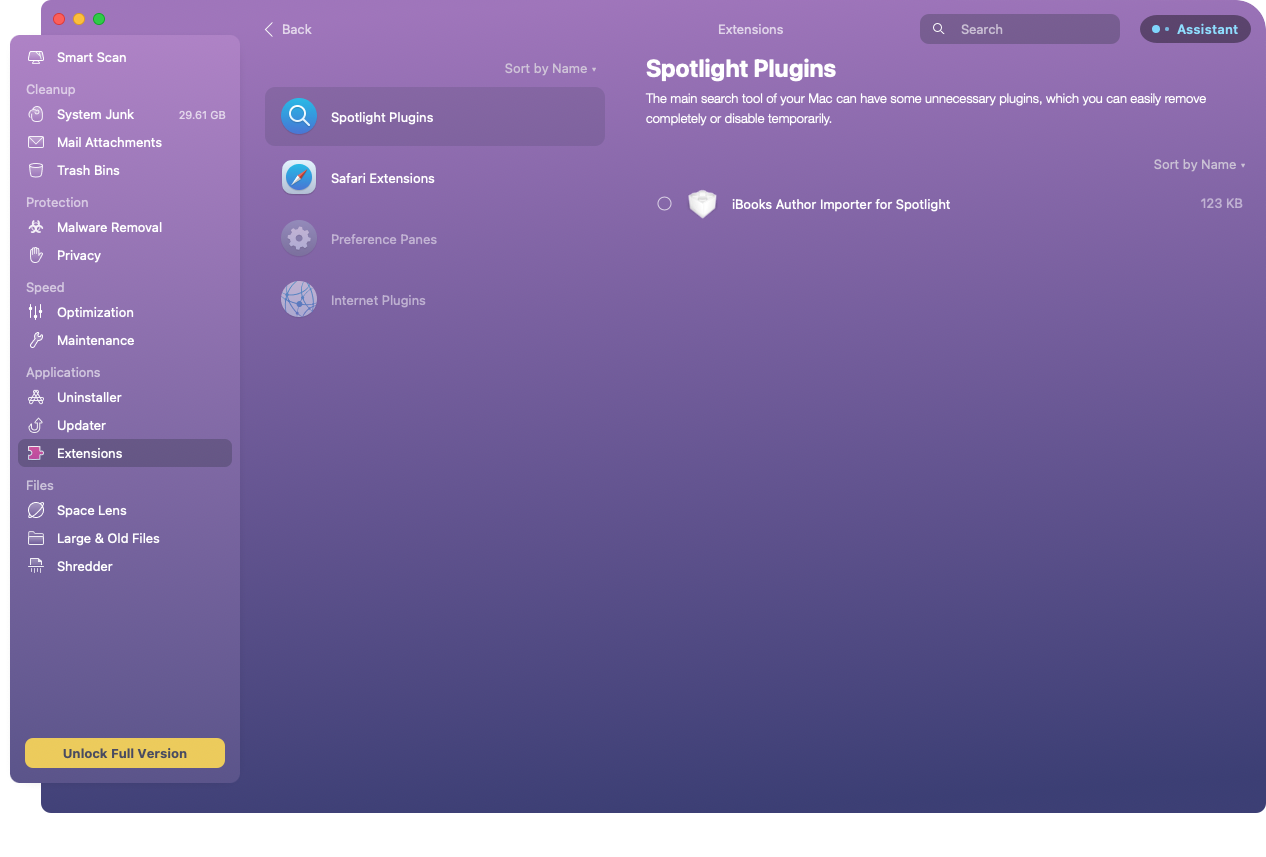Click Unlock Full Version button

[125, 753]
